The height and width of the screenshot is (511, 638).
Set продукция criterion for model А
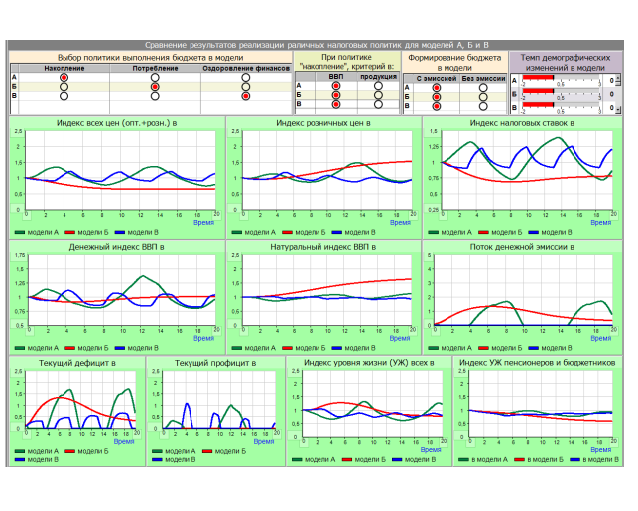coord(378,87)
